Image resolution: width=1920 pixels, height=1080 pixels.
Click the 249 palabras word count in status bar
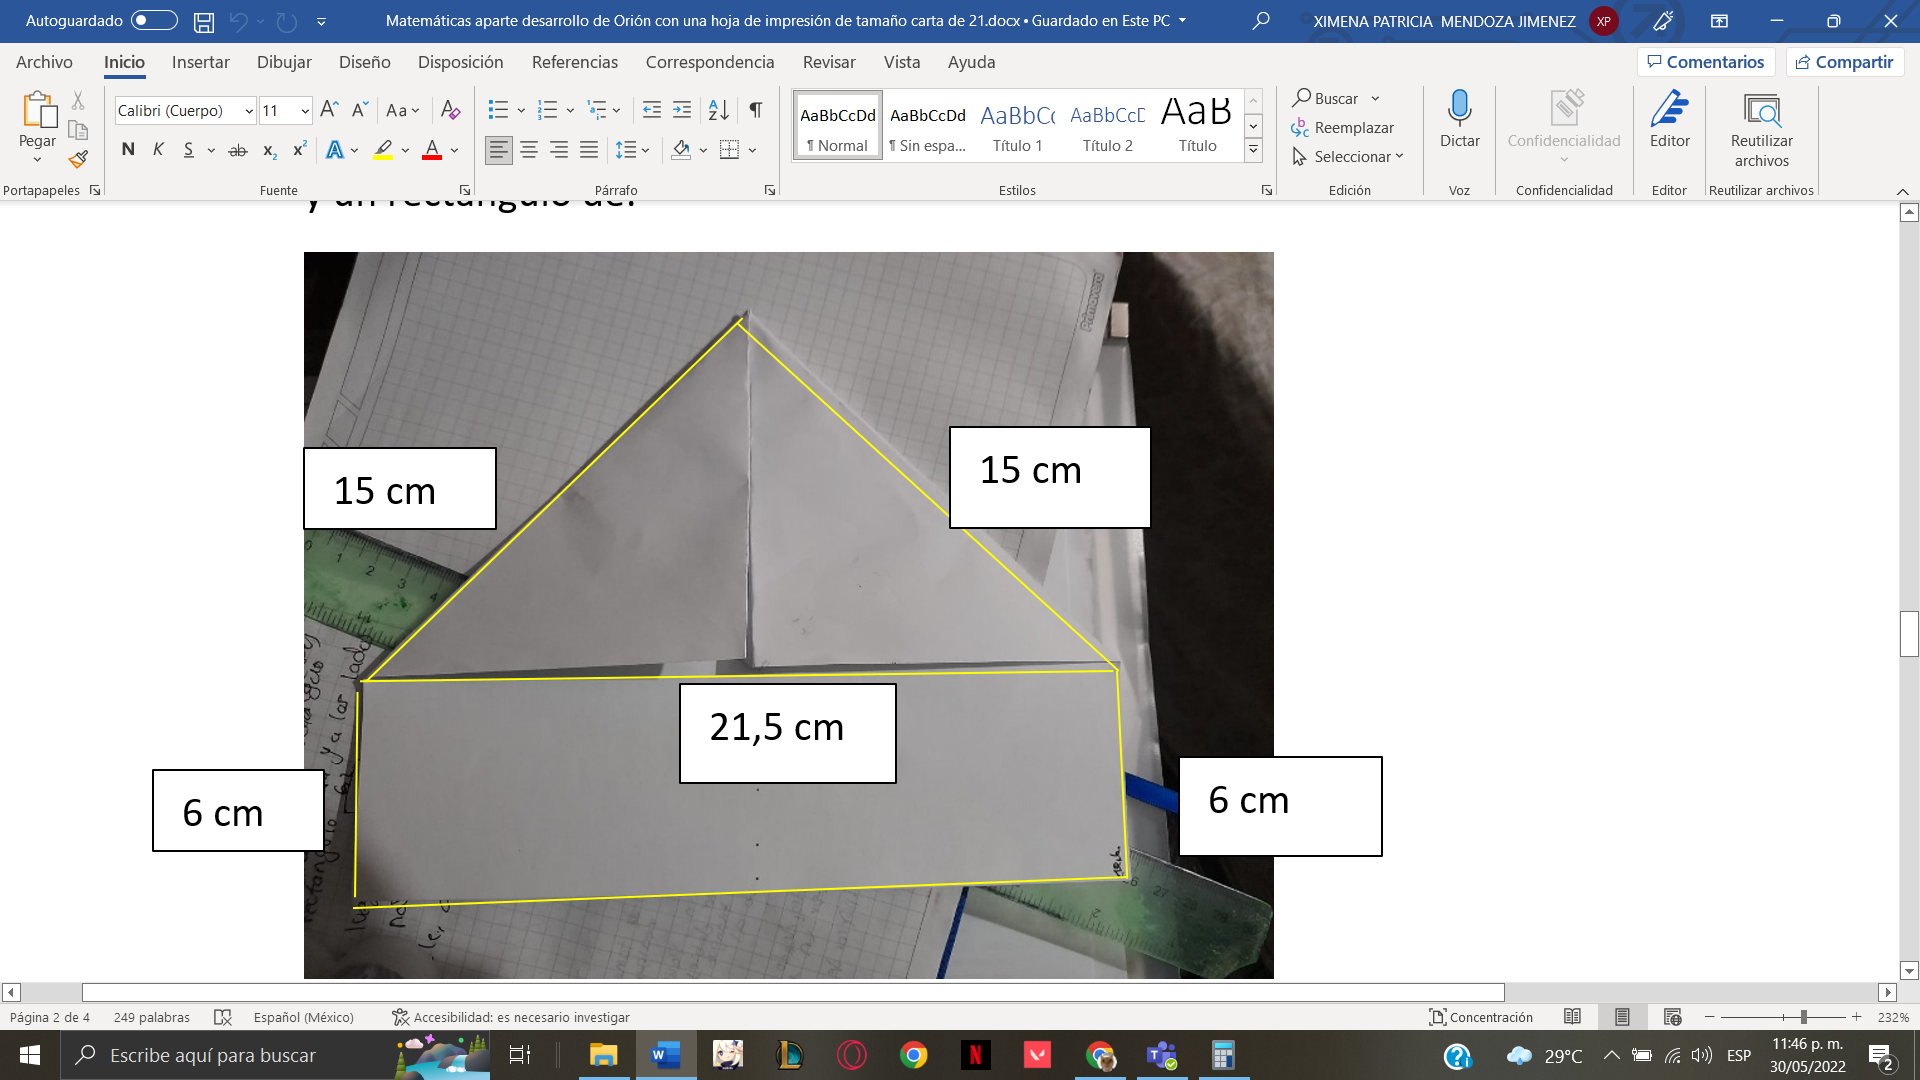point(150,1017)
